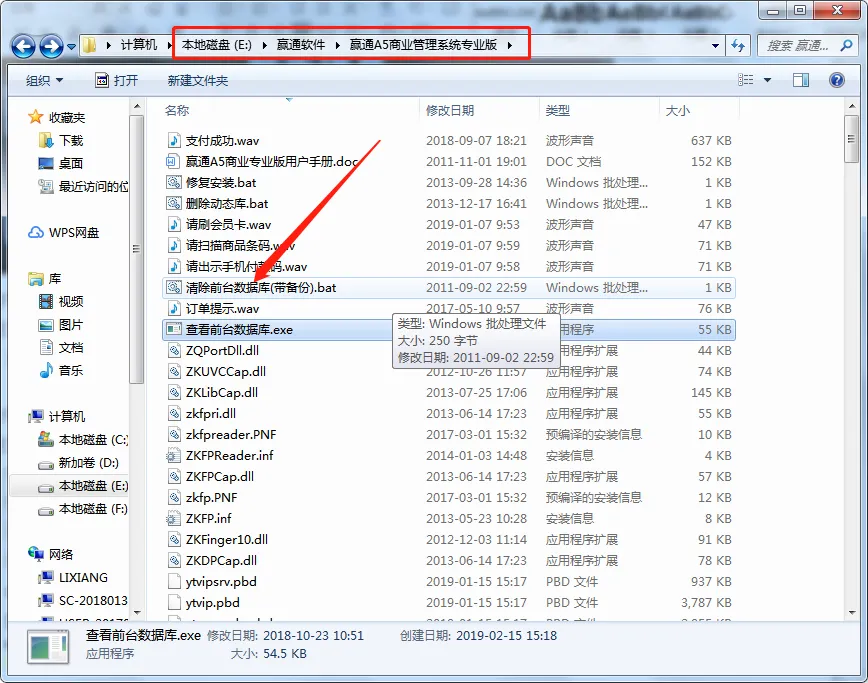The height and width of the screenshot is (683, 868).
Task: Open the 组织 menu
Action: tap(44, 81)
